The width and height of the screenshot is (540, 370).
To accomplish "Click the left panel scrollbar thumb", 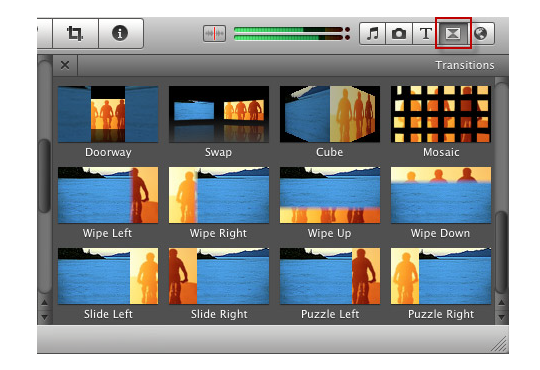I will pyautogui.click(x=45, y=175).
